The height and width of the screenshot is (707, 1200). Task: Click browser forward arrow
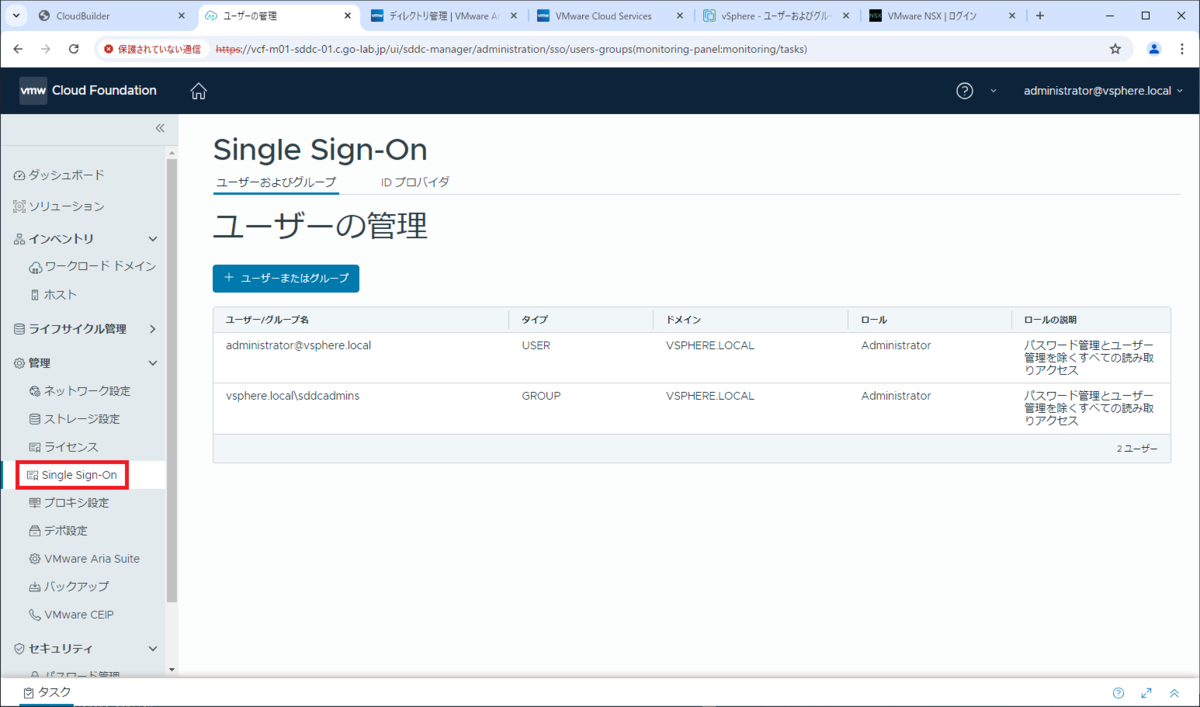(x=46, y=48)
